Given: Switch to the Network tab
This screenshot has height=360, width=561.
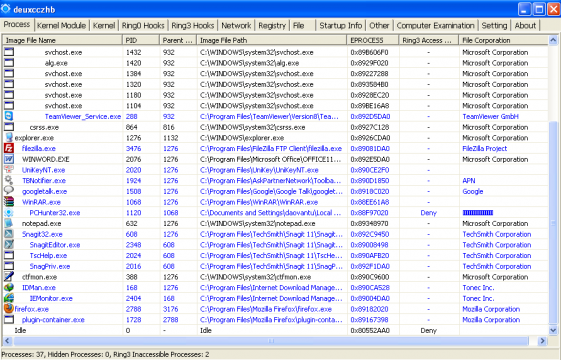Looking at the screenshot, I should 236,26.
